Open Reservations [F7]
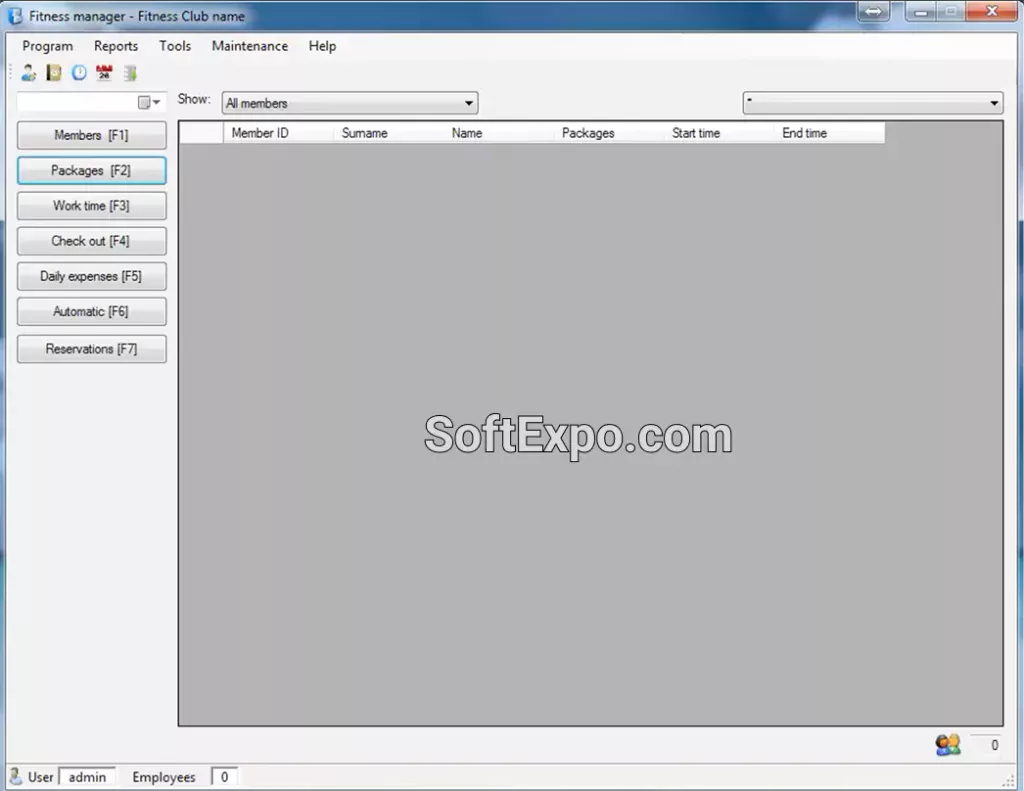1024x791 pixels. [x=91, y=348]
